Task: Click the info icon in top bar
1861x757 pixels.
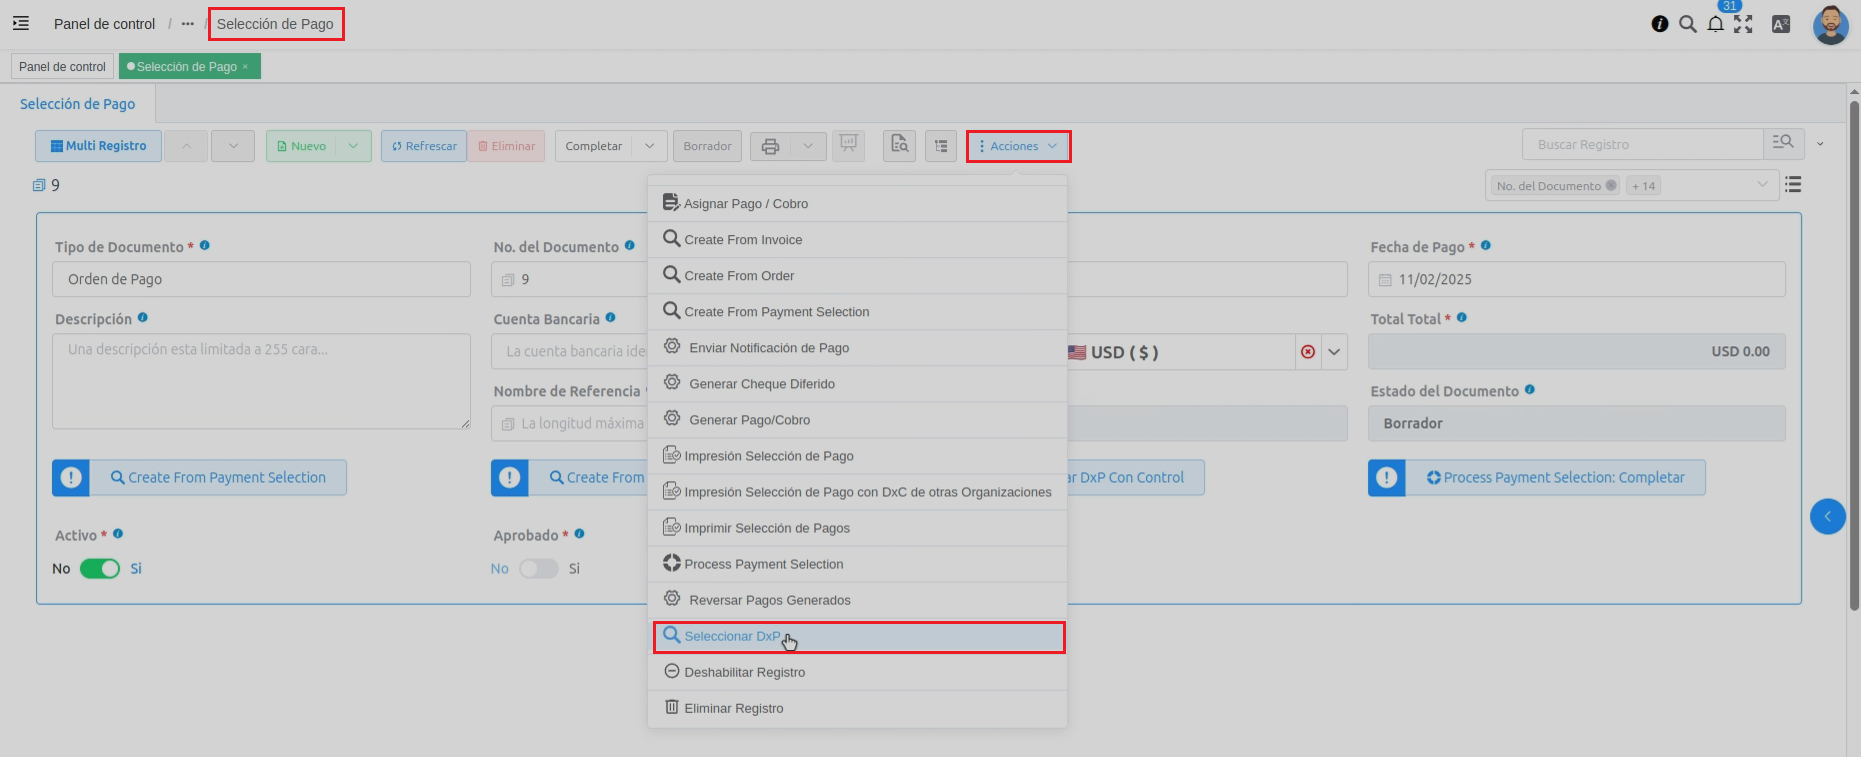Action: pyautogui.click(x=1660, y=25)
